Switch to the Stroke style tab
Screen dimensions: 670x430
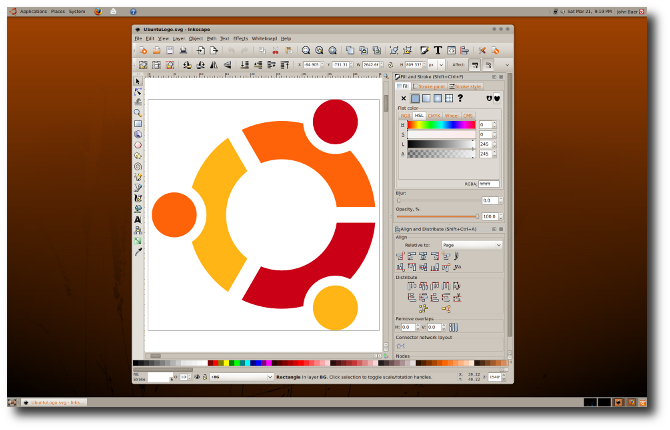point(465,86)
